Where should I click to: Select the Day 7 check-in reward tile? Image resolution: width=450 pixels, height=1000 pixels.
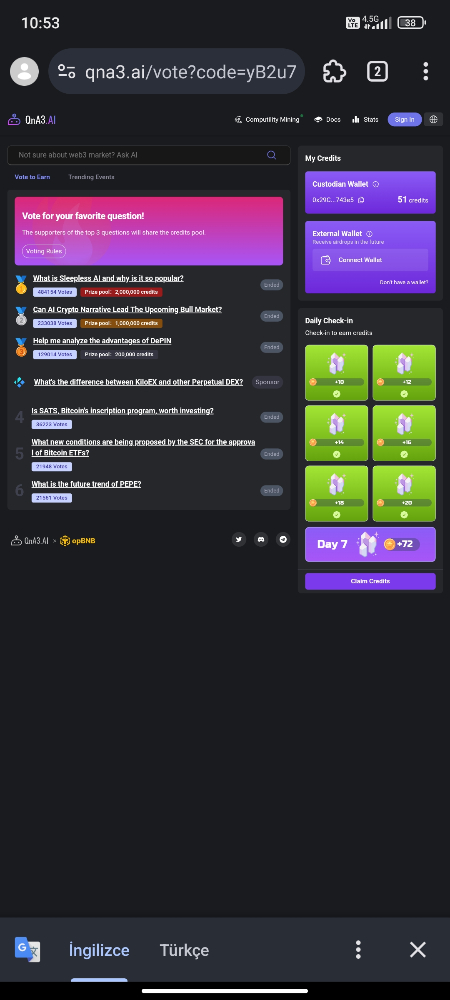[x=370, y=544]
